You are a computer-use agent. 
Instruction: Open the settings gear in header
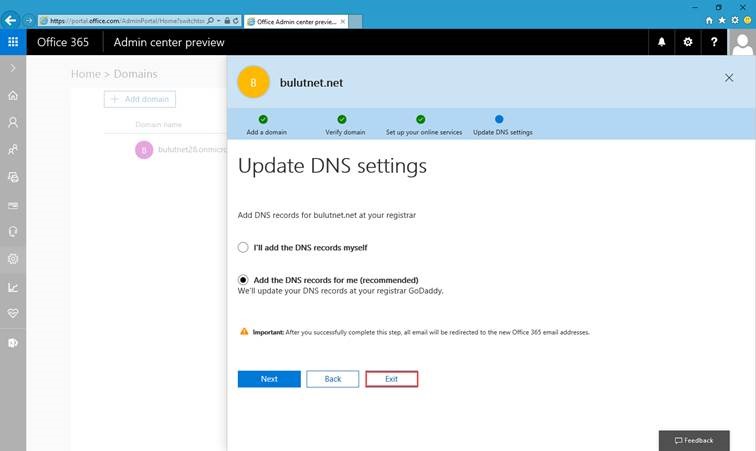click(x=688, y=42)
